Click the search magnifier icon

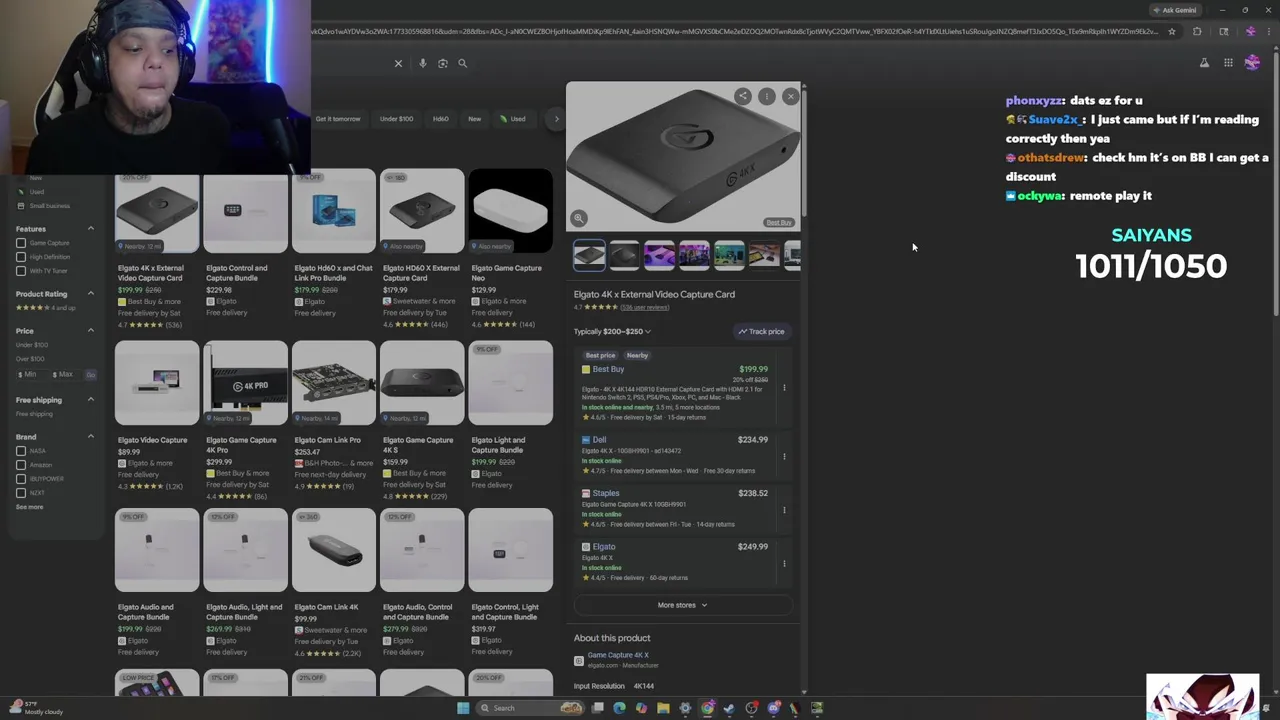(x=462, y=63)
